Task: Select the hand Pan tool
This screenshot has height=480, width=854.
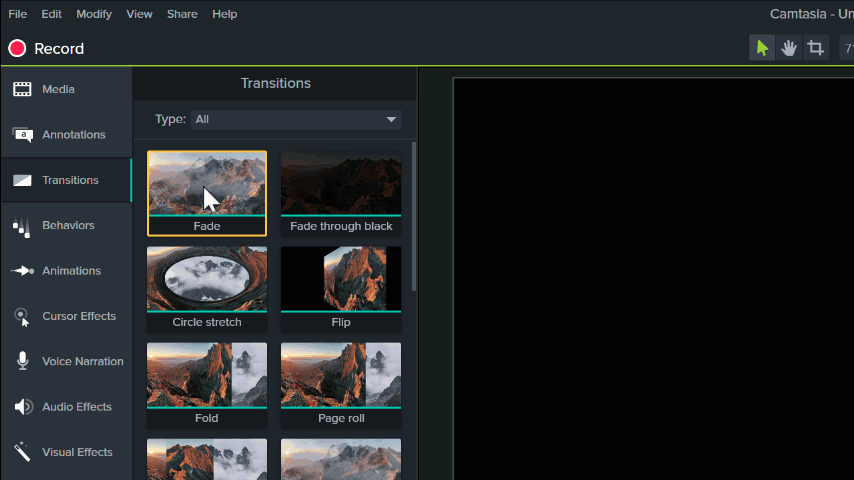Action: pos(789,48)
